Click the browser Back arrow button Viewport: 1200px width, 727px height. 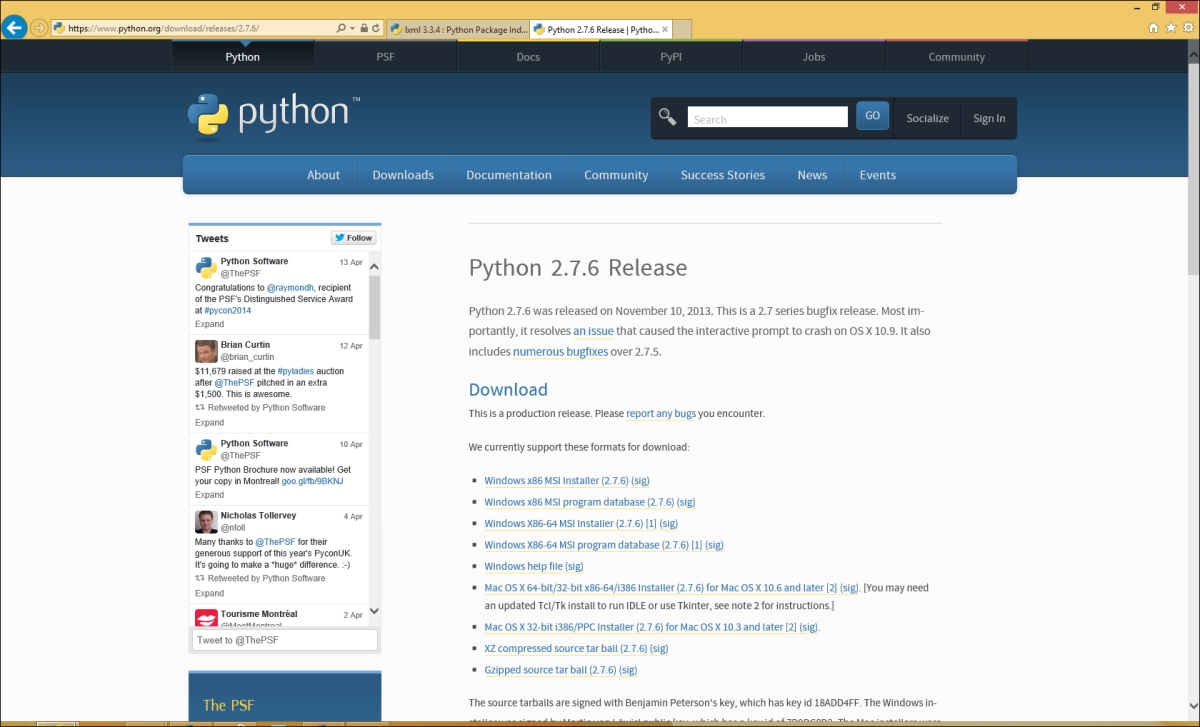pos(15,27)
